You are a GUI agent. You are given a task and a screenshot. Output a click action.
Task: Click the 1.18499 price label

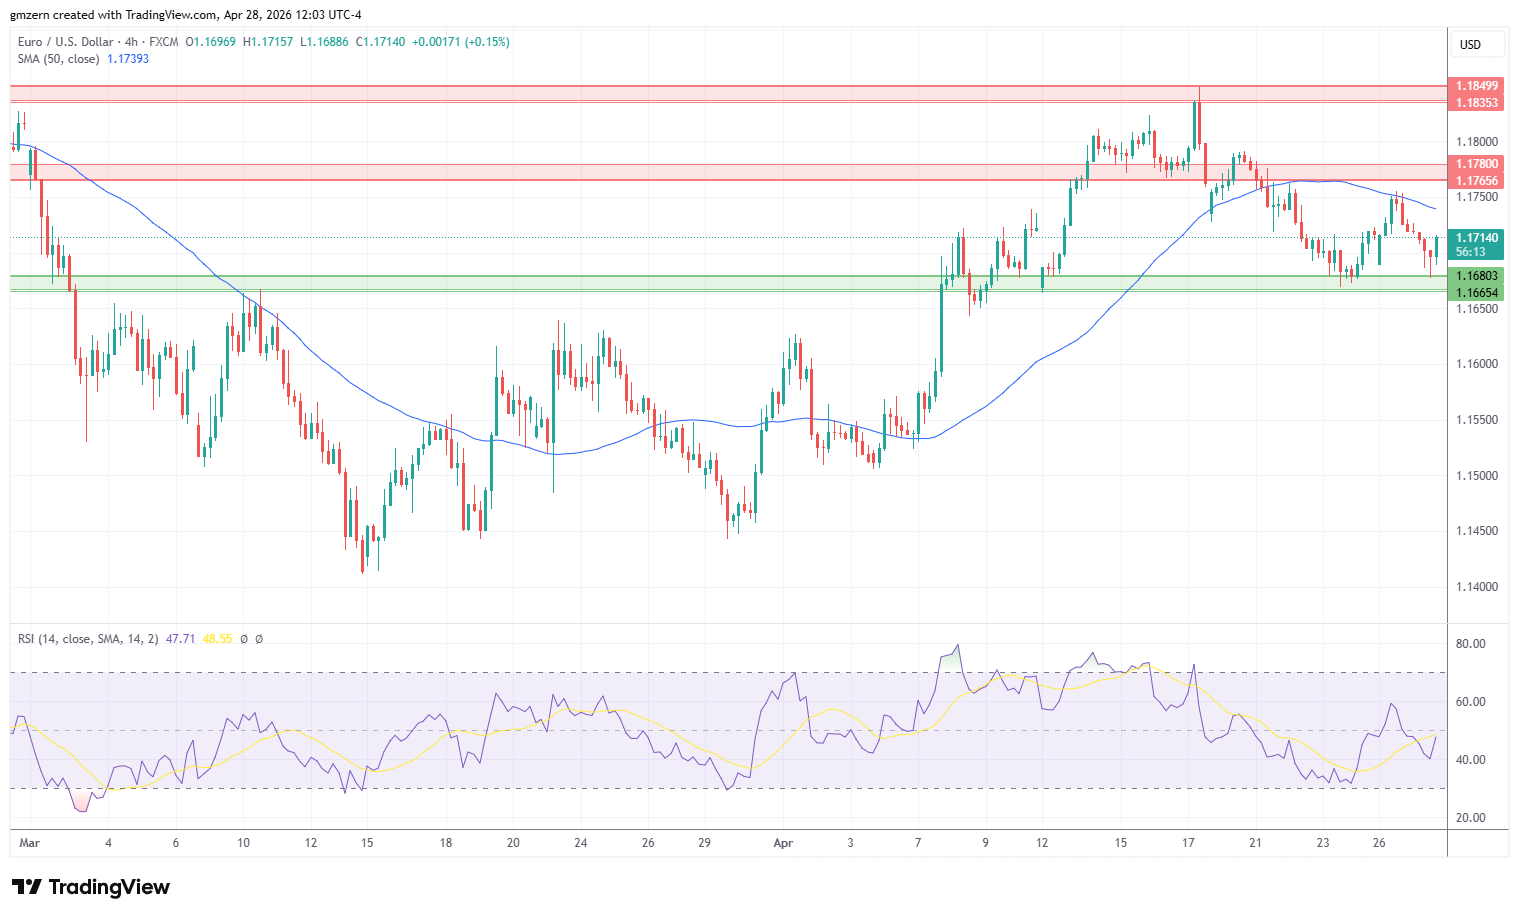pos(1476,86)
